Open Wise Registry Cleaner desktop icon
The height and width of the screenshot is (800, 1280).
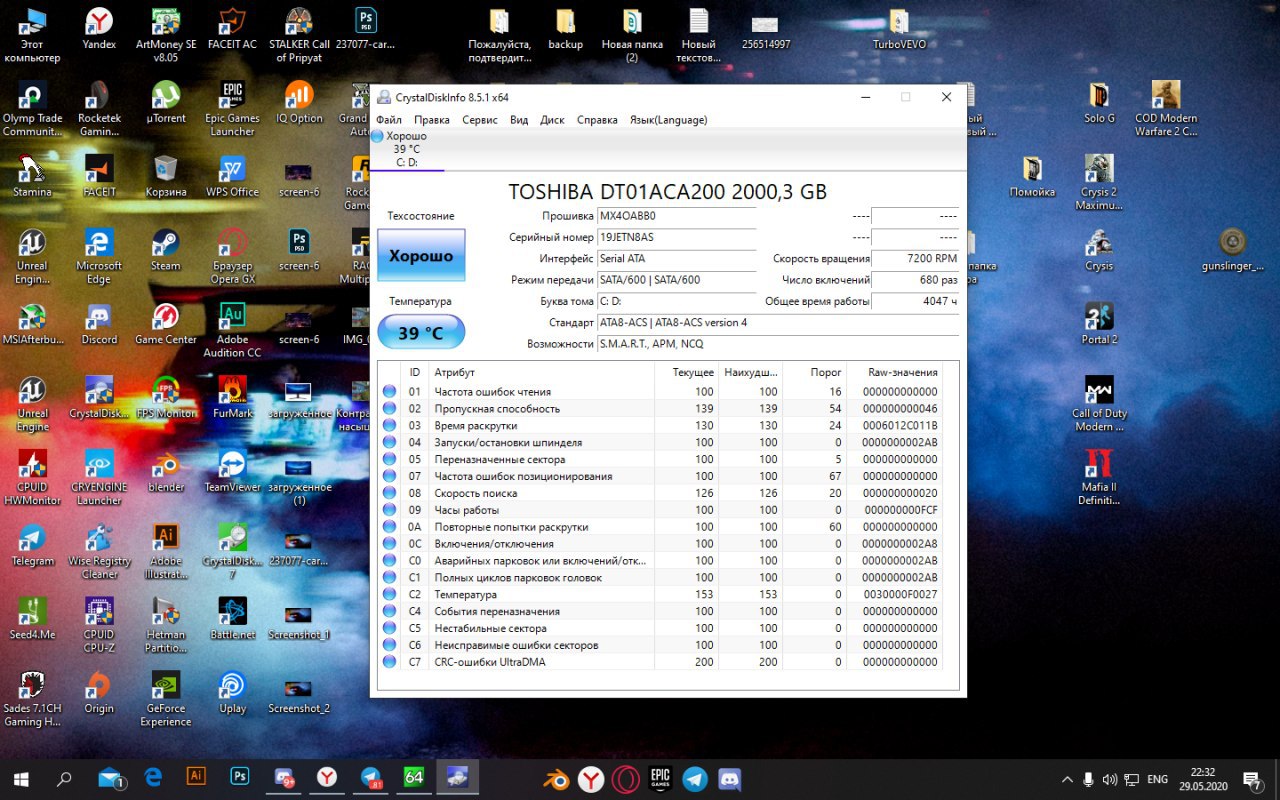[x=99, y=553]
